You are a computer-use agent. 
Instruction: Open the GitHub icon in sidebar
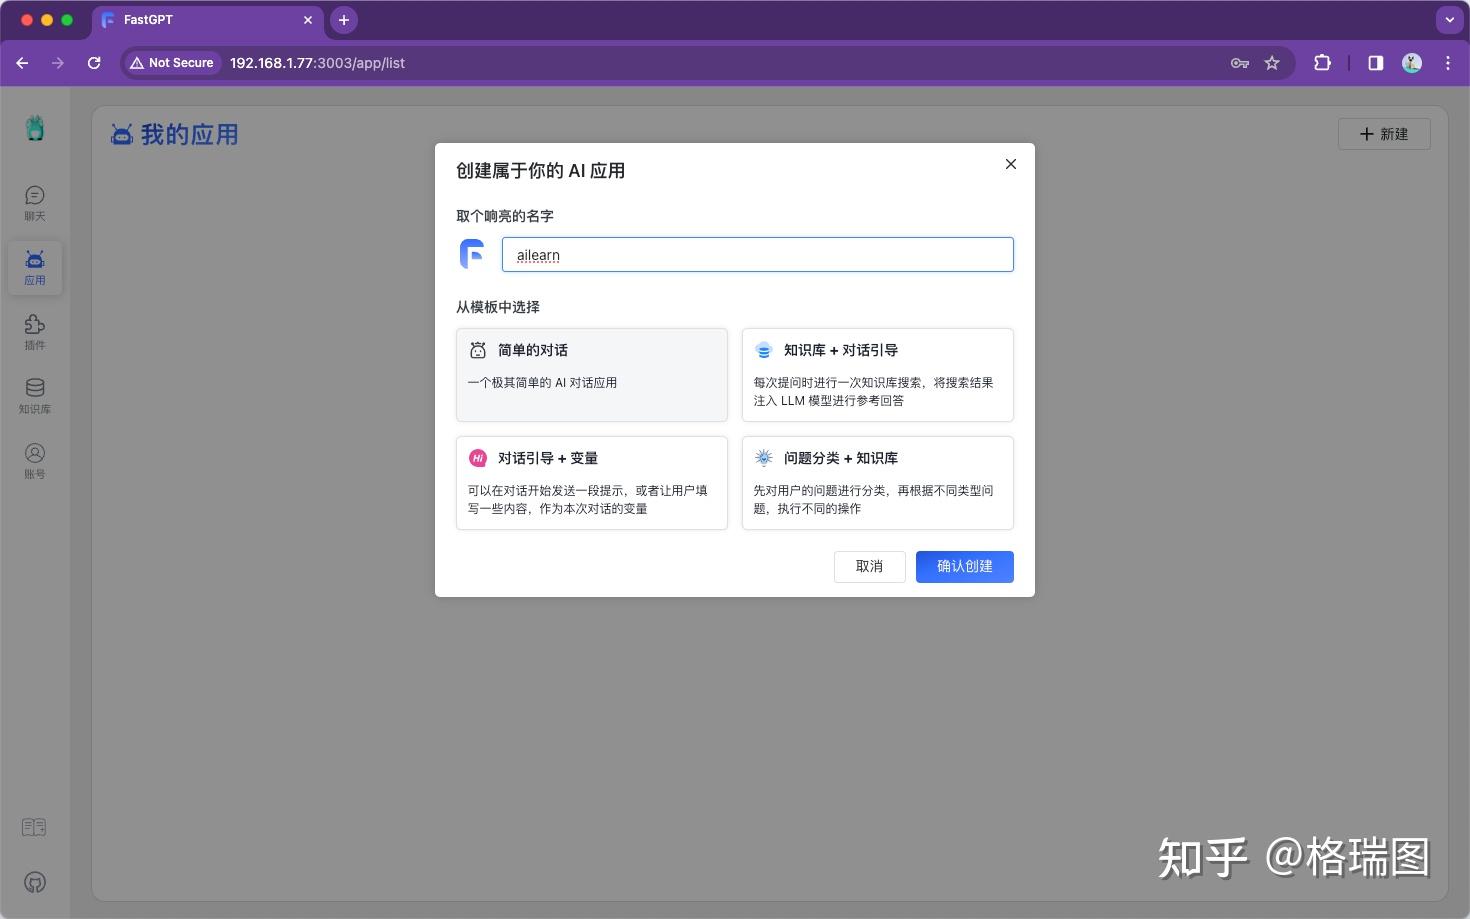pyautogui.click(x=35, y=882)
